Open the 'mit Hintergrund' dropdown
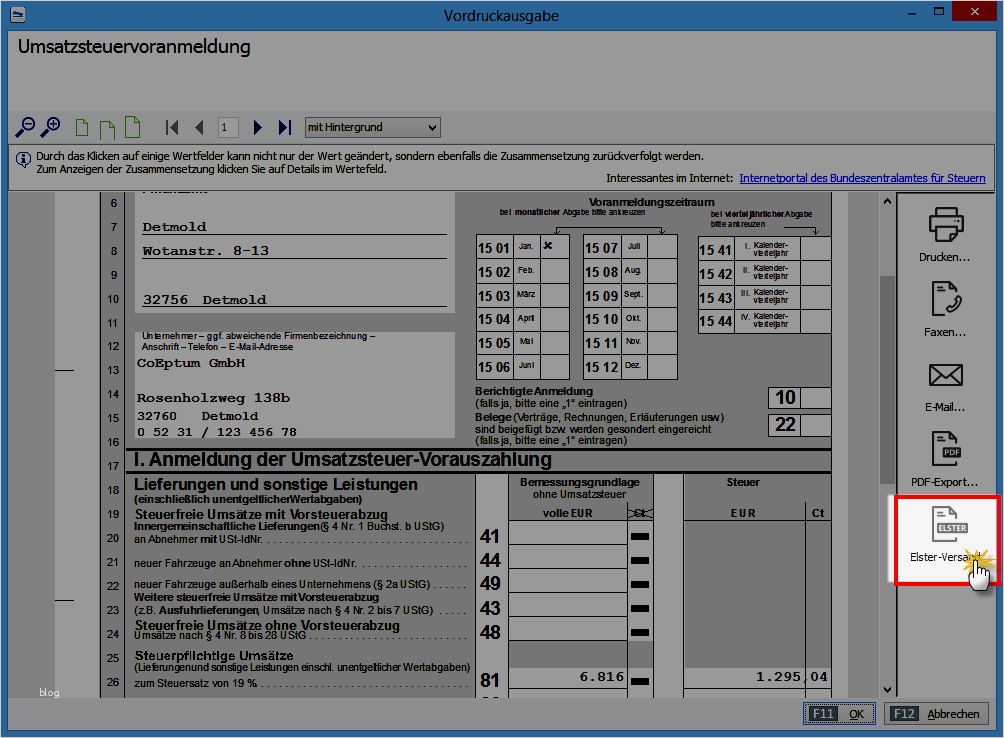Screen dimensions: 1004x738 372,127
